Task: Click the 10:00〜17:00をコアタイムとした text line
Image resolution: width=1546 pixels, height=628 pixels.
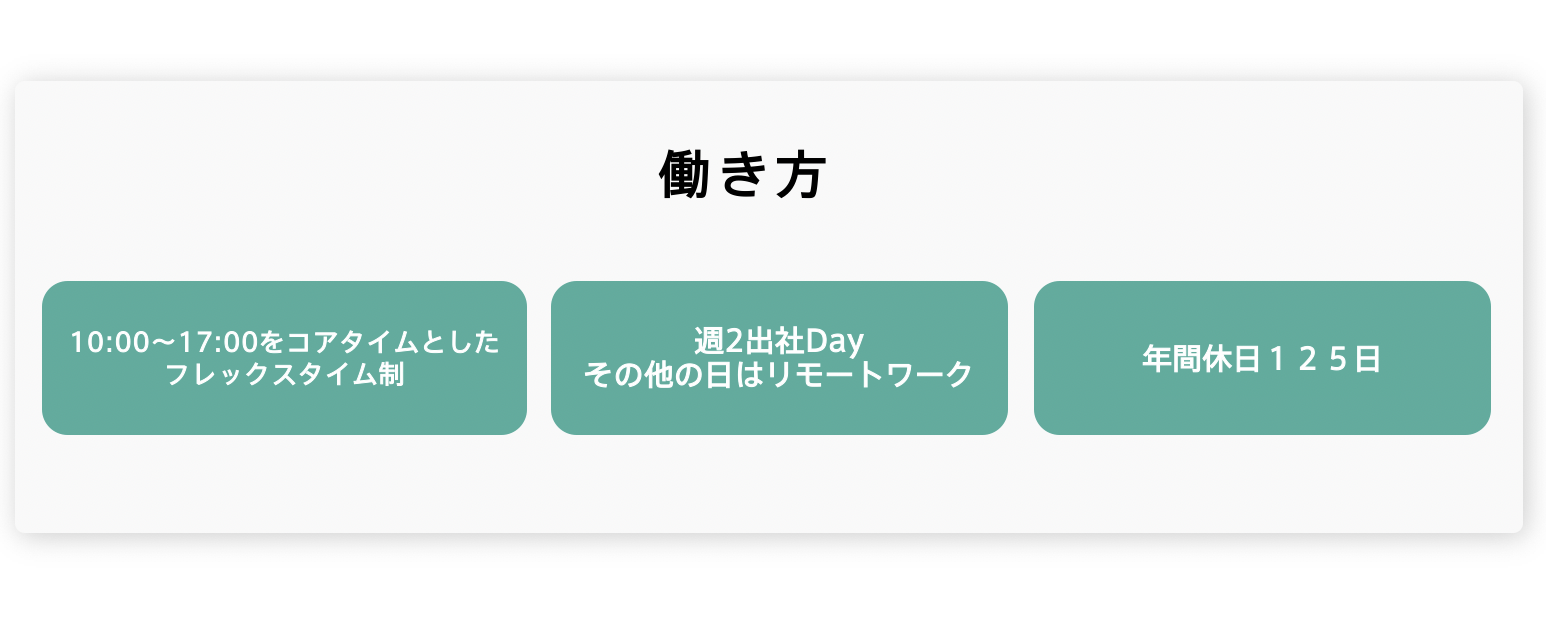Action: (x=285, y=342)
